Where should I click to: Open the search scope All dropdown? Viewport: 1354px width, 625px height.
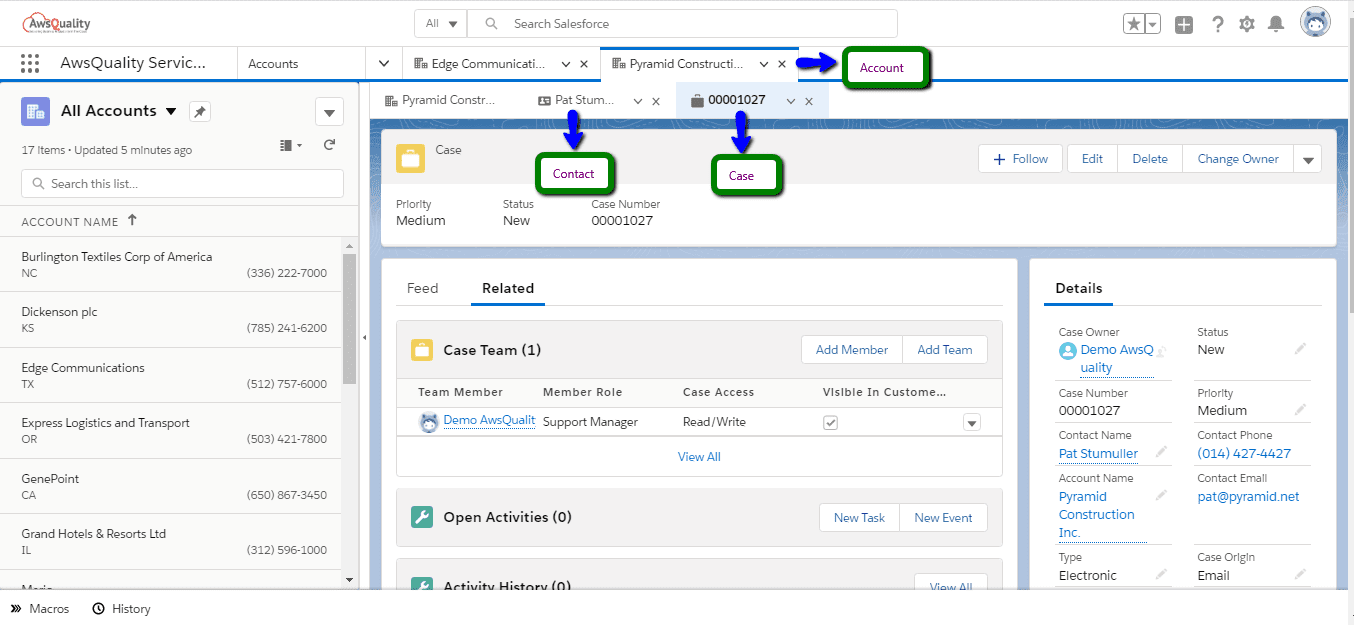coord(441,23)
